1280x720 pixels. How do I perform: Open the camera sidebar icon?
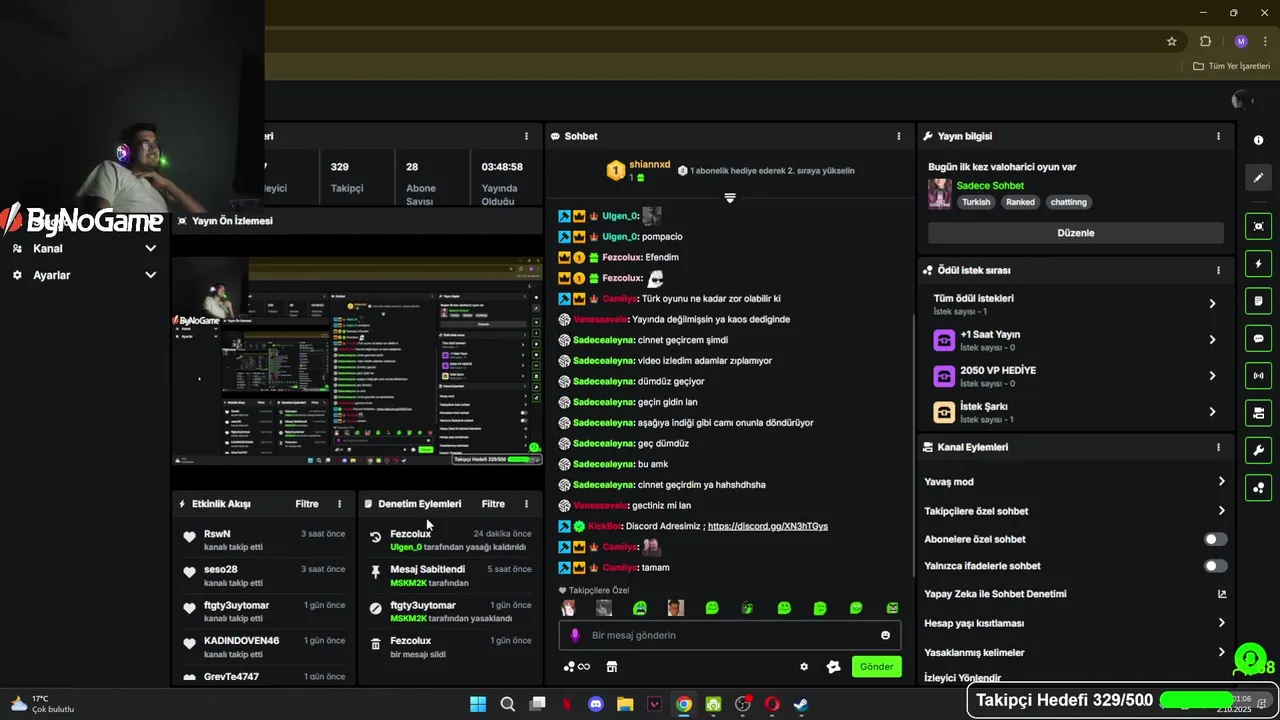1258,413
